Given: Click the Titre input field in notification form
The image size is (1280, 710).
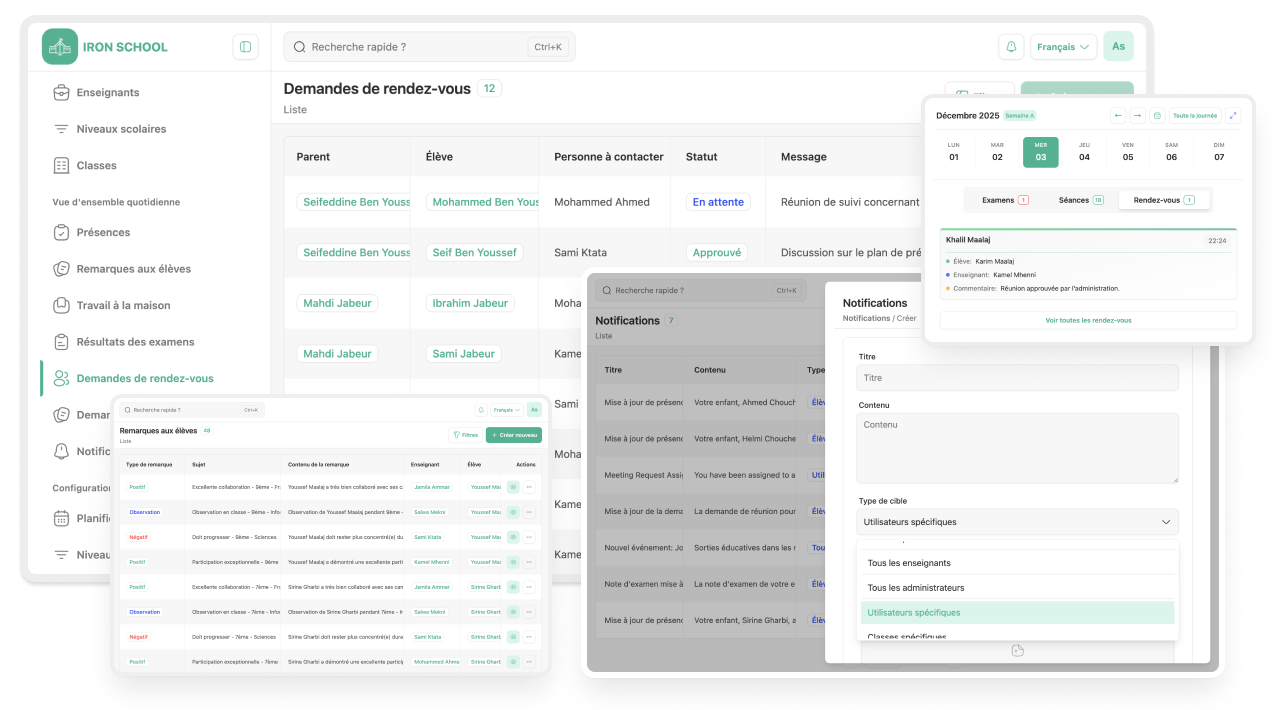Looking at the screenshot, I should pos(1017,378).
